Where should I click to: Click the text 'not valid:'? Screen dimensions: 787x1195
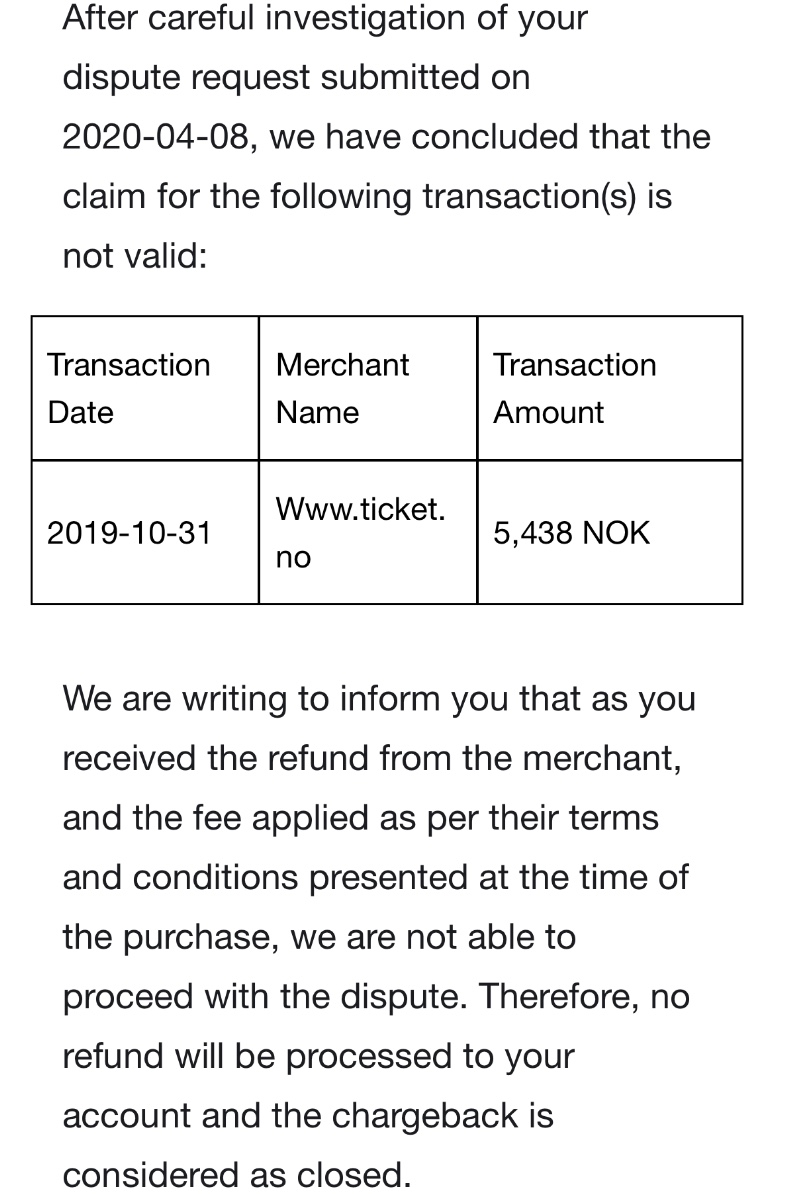(x=135, y=256)
